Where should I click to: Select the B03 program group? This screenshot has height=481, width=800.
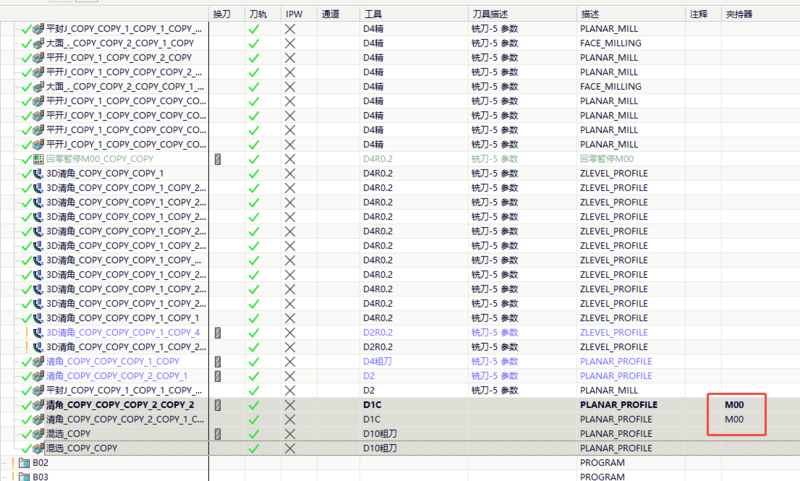(40, 477)
